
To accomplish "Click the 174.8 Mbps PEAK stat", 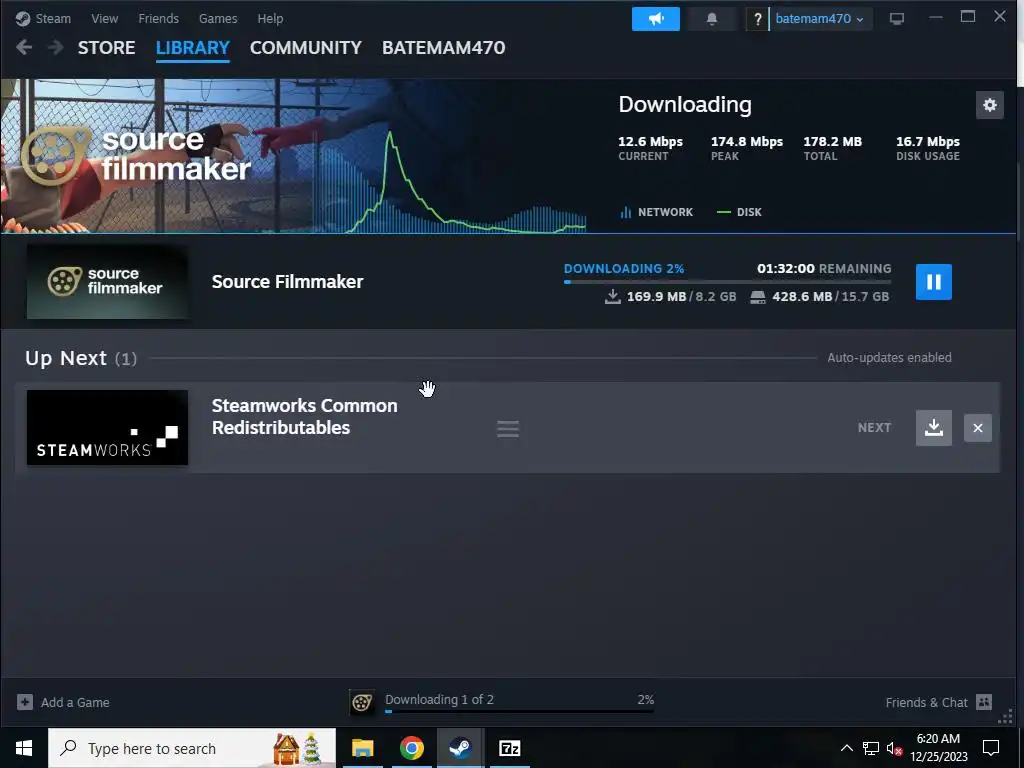I will coord(746,148).
